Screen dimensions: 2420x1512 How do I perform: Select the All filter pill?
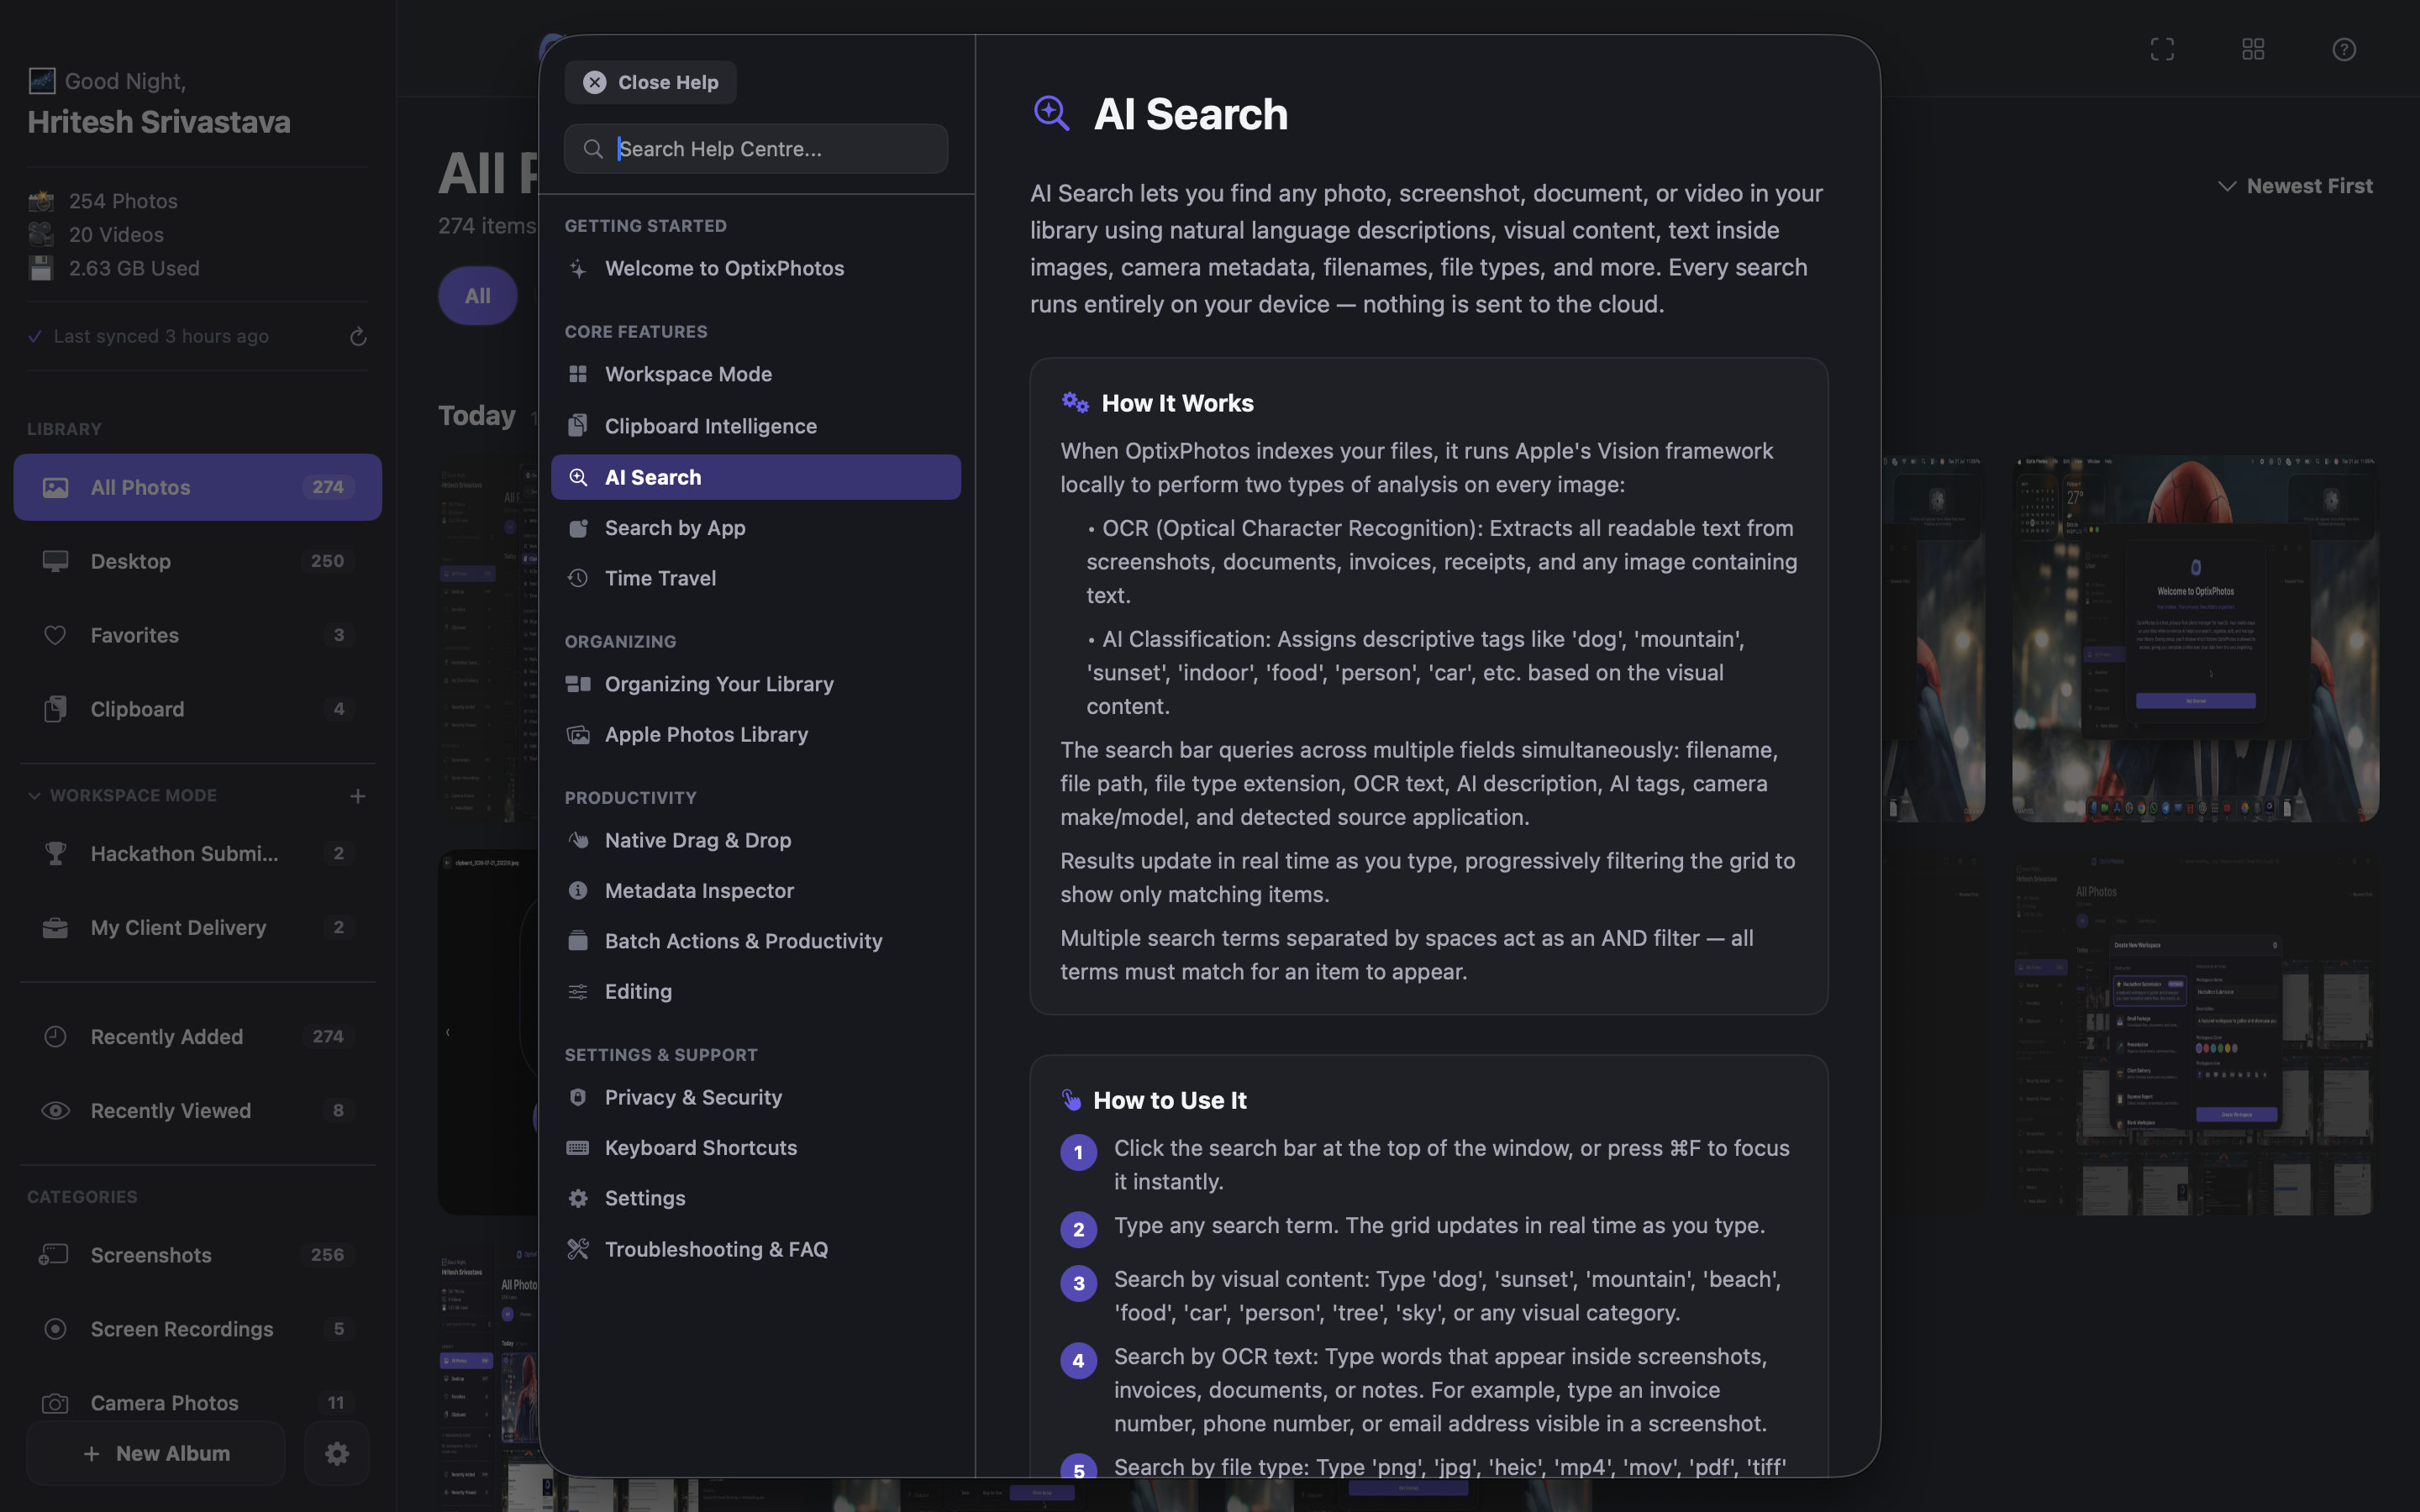coord(478,296)
